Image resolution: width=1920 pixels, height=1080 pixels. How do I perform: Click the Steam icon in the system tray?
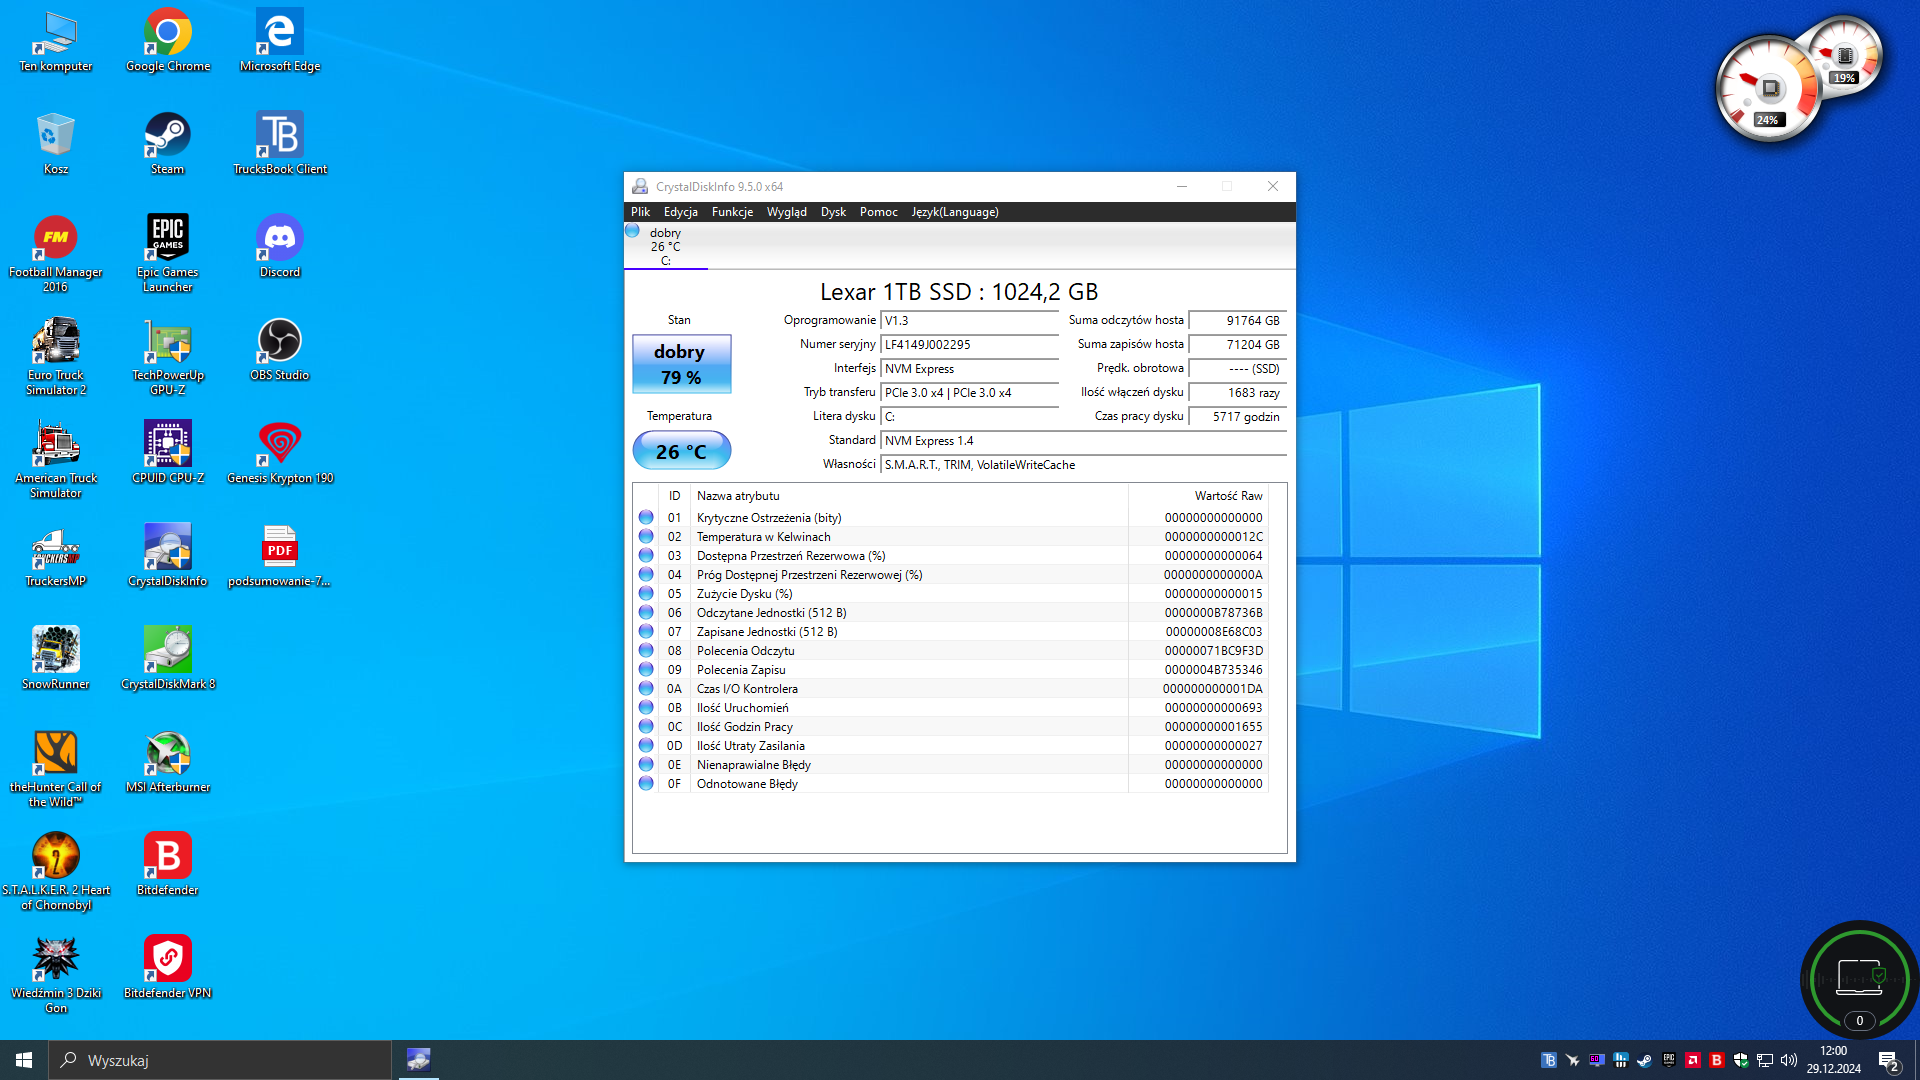pyautogui.click(x=1645, y=1060)
